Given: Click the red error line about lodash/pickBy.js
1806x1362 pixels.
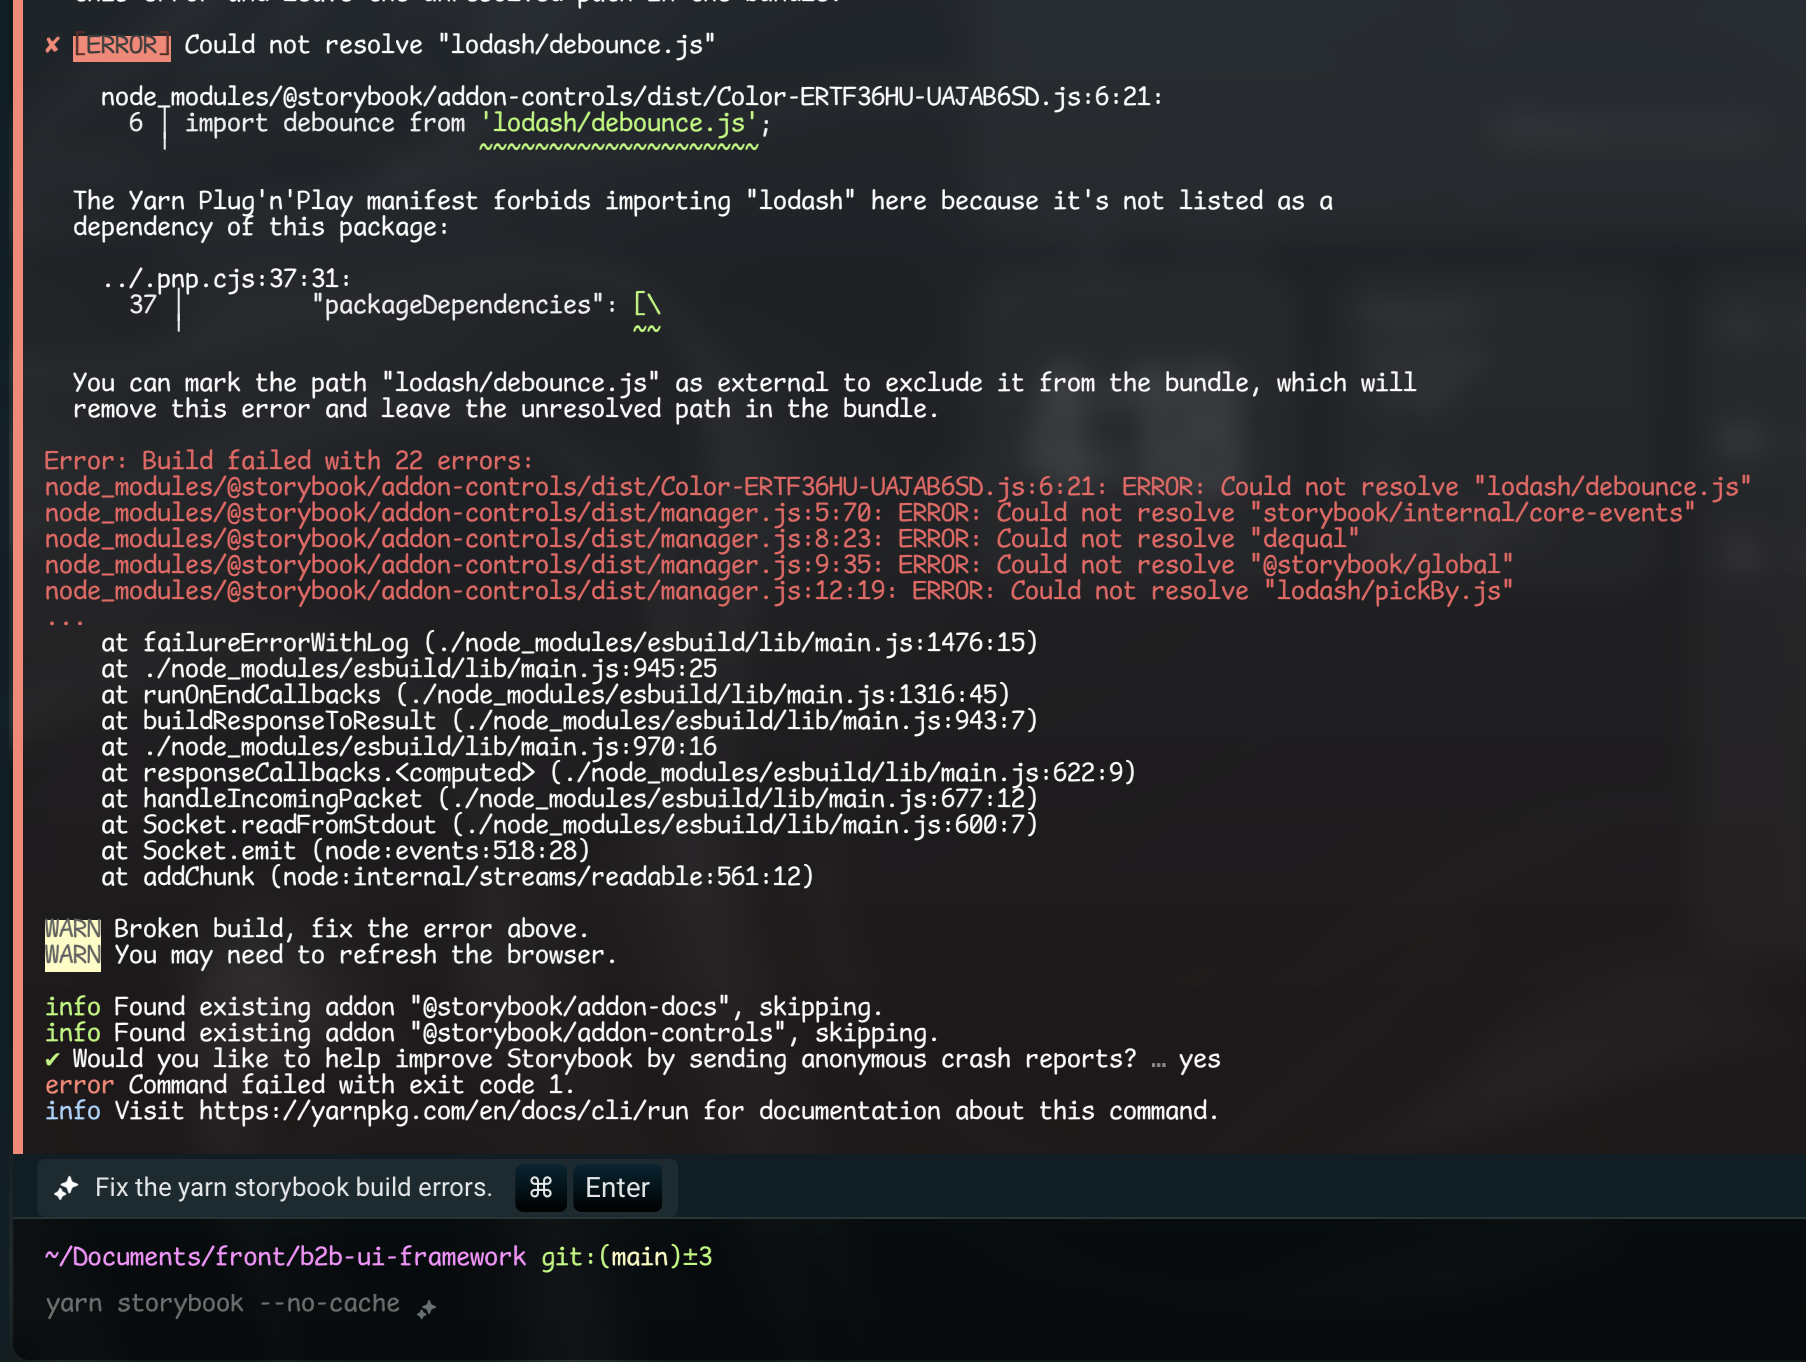Looking at the screenshot, I should (x=779, y=591).
